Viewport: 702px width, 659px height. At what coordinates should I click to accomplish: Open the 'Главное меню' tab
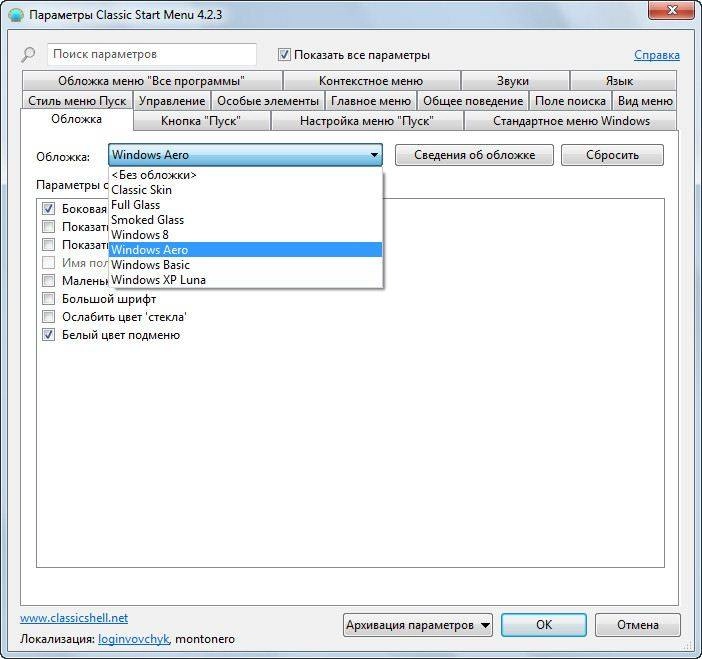371,101
